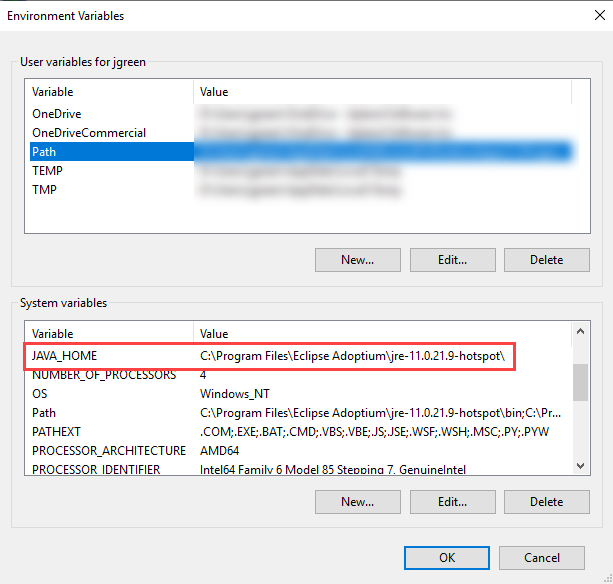Close the Environment Variables dialog

pyautogui.click(x=592, y=16)
